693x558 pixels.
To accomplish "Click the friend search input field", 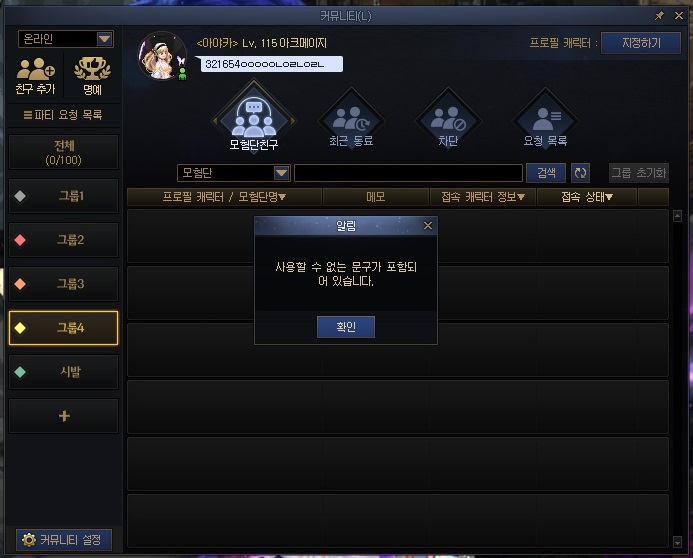I will pyautogui.click(x=408, y=173).
